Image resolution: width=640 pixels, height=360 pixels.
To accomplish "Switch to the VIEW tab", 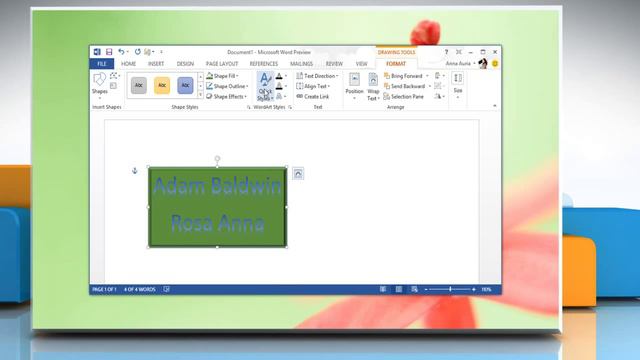I will pyautogui.click(x=361, y=64).
